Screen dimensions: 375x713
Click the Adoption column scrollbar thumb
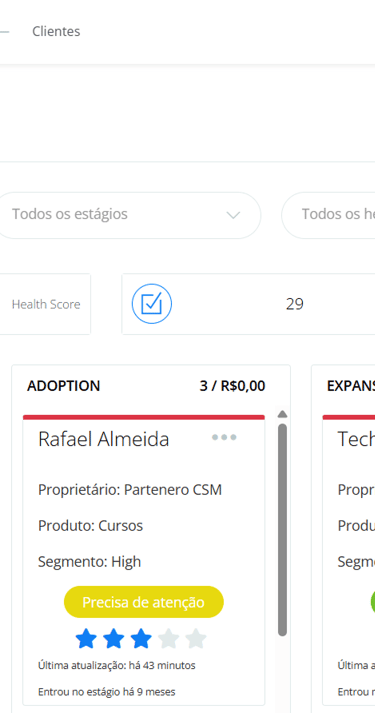282,529
